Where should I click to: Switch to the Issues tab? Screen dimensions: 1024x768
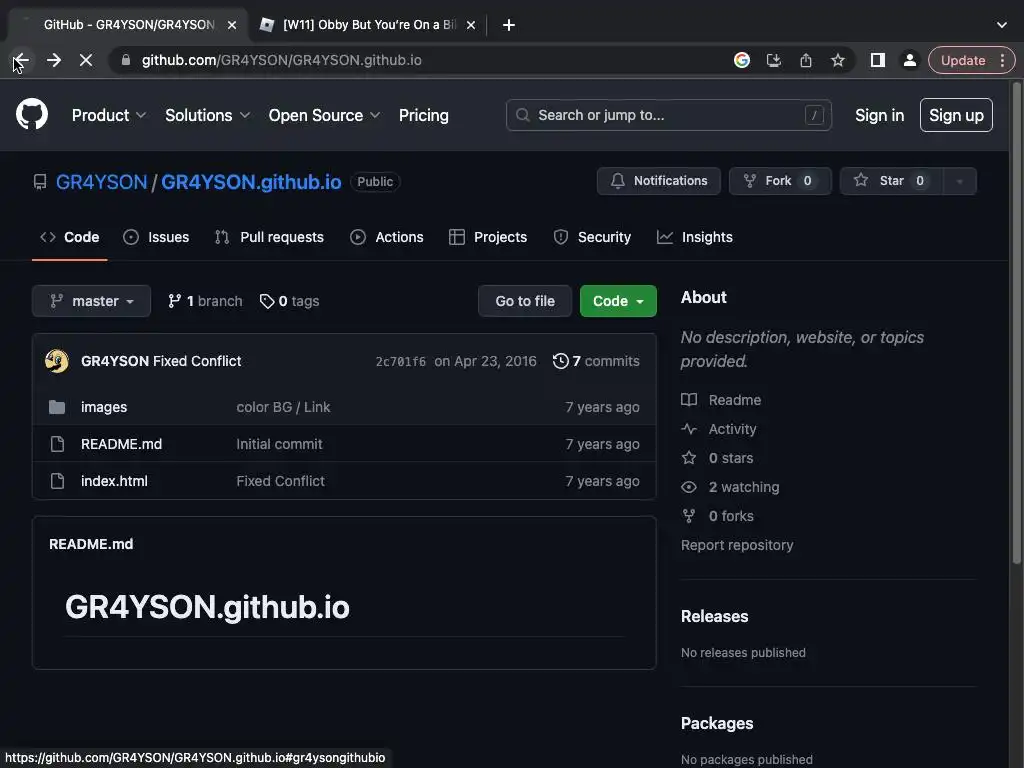coord(156,237)
